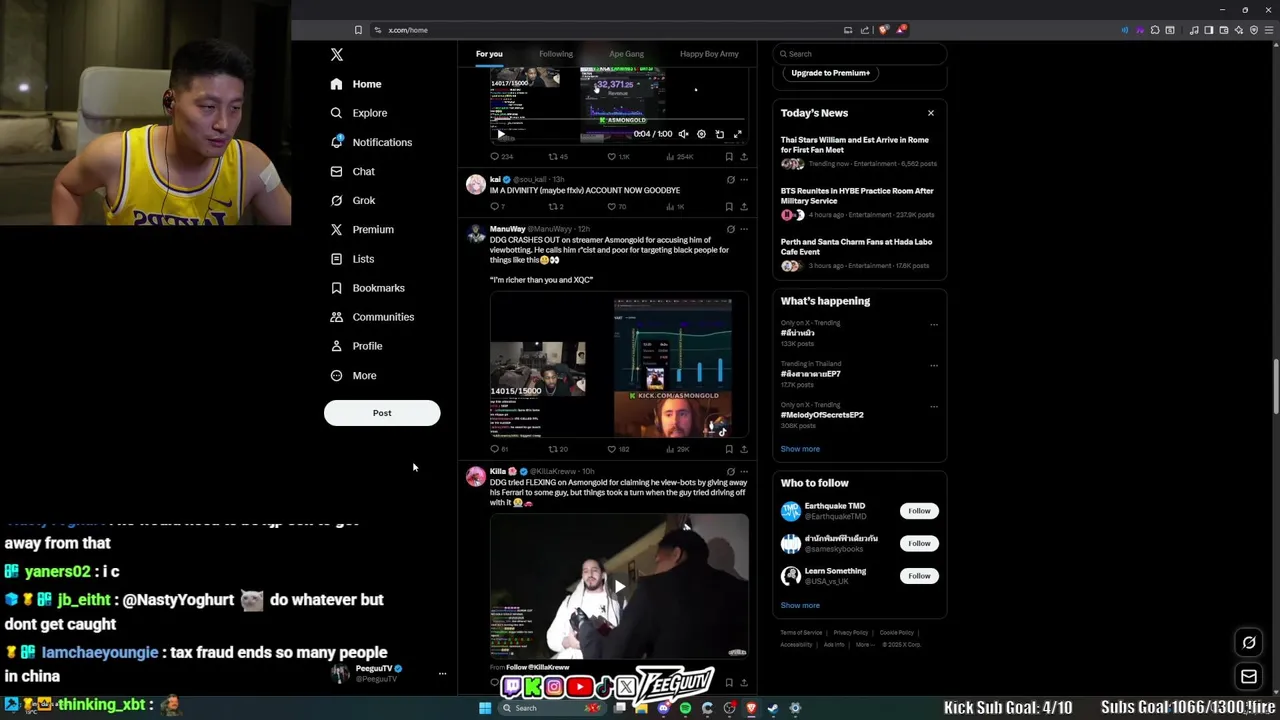Open Bookmarks in the sidebar
Viewport: 1280px width, 720px height.
coord(367,288)
